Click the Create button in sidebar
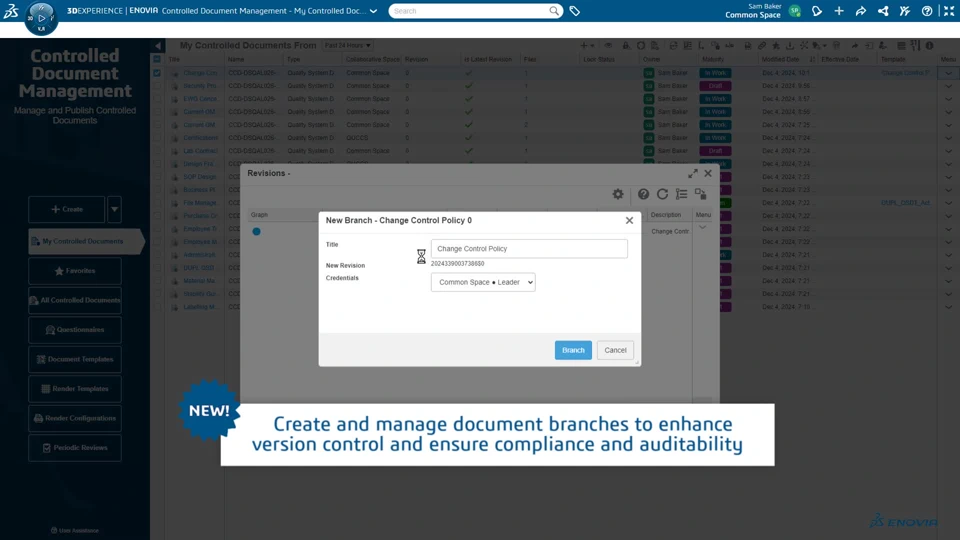This screenshot has width=960, height=540. pos(67,209)
